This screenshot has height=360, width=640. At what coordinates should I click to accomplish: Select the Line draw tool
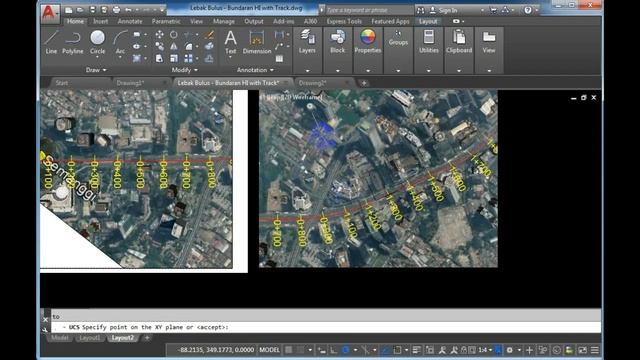pos(51,42)
